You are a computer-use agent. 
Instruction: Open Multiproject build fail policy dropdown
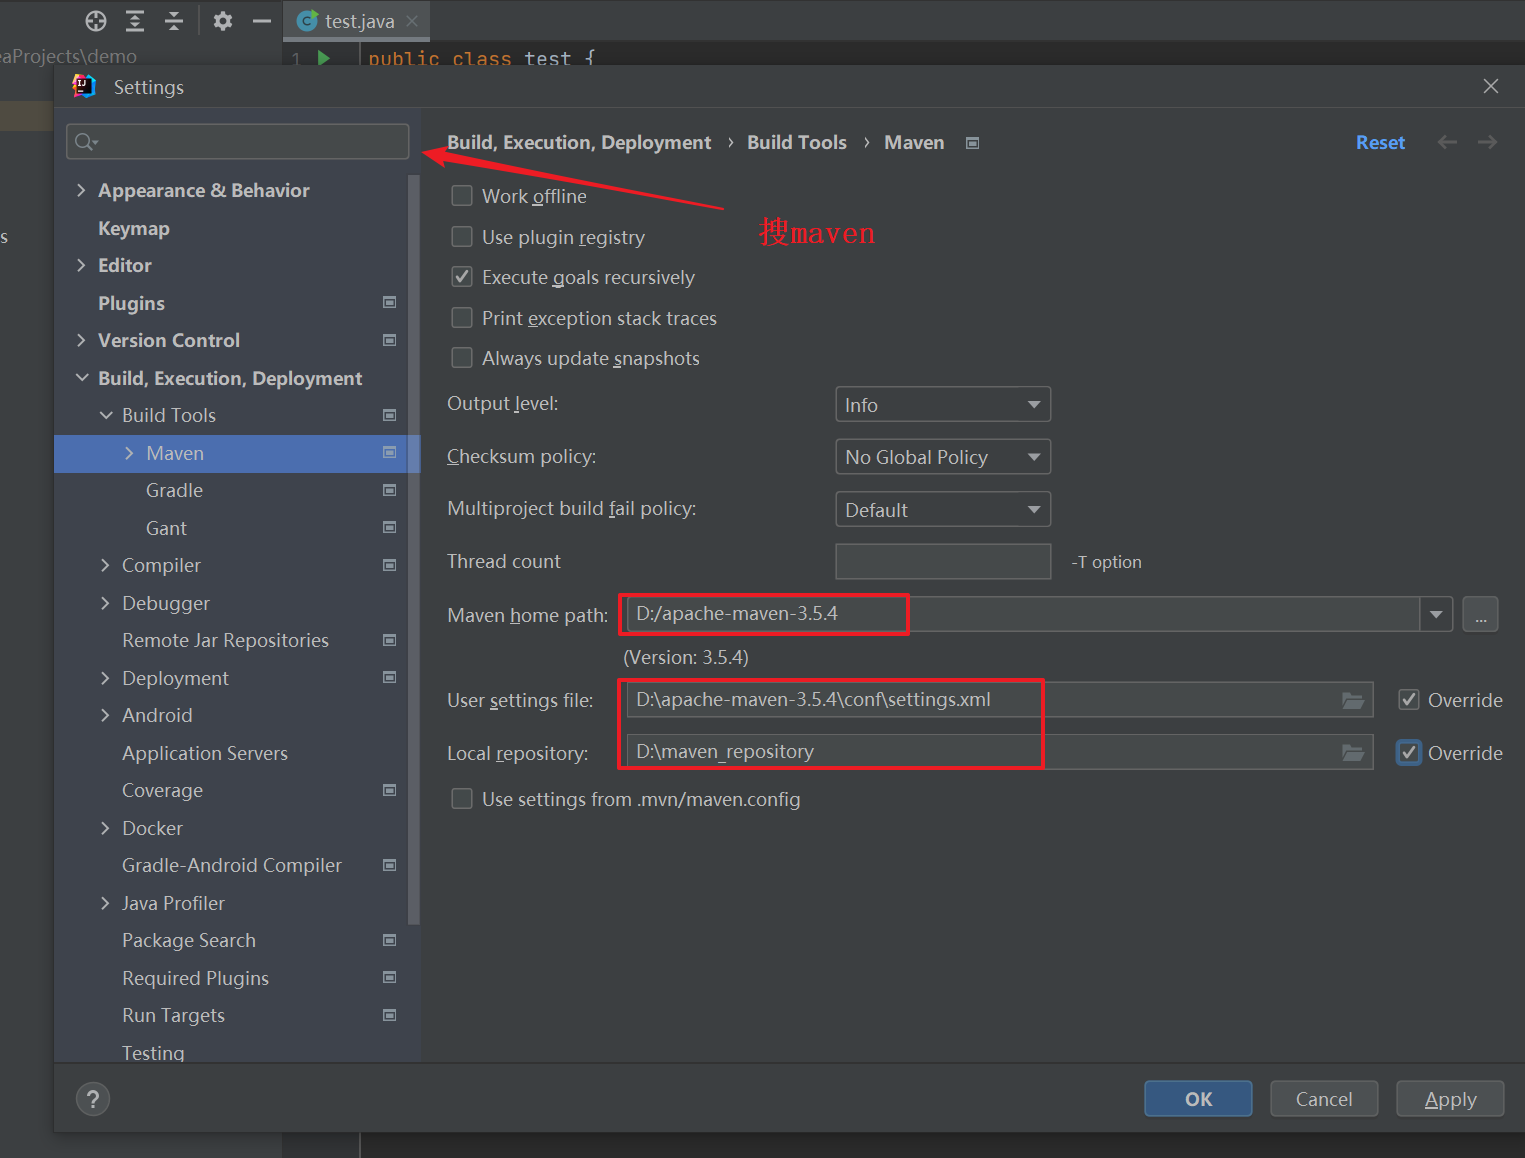pos(943,509)
